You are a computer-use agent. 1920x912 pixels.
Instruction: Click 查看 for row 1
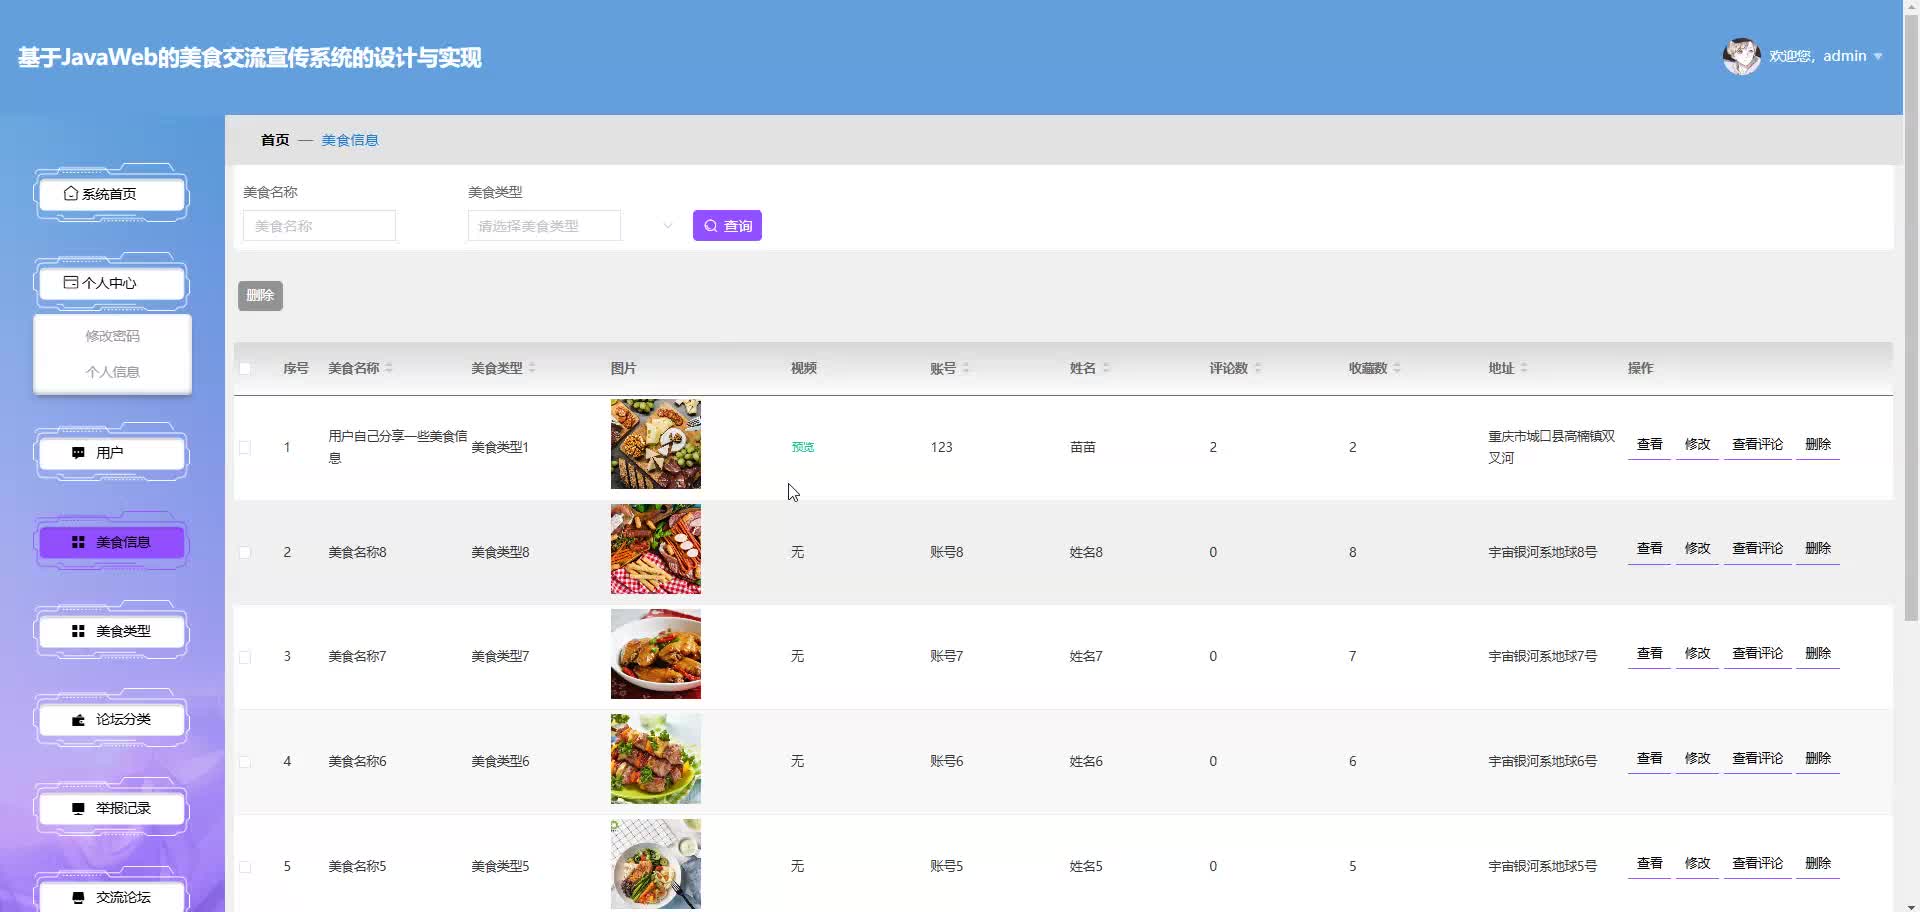1649,444
